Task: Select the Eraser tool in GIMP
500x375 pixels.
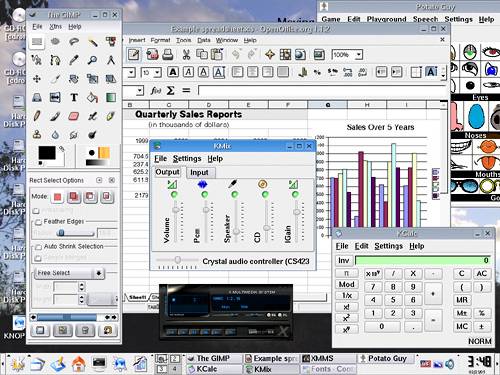Action: (x=74, y=116)
